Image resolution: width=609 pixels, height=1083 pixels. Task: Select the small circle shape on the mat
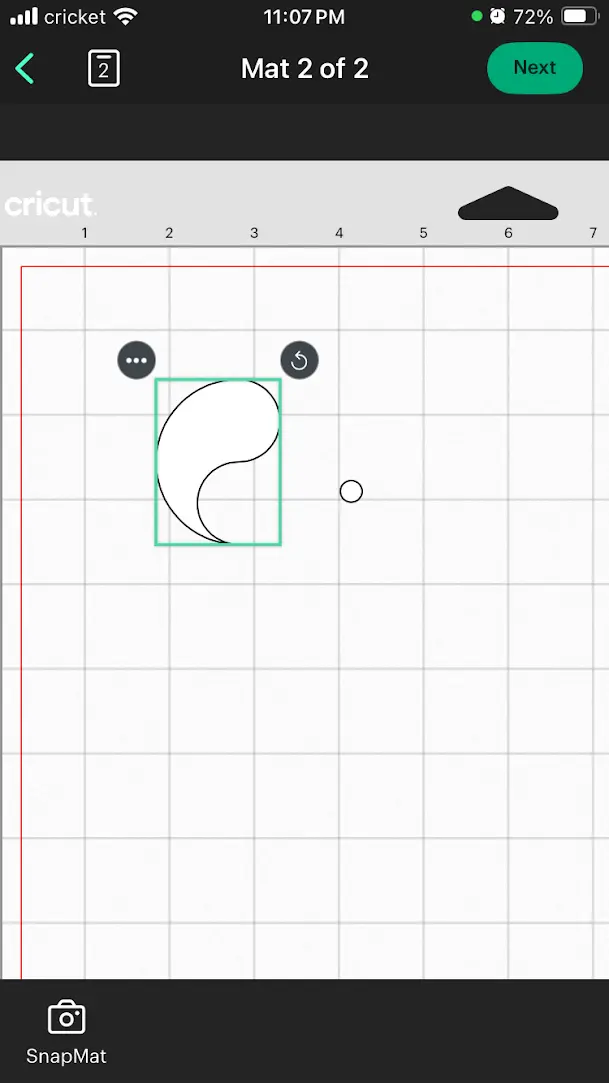point(351,491)
